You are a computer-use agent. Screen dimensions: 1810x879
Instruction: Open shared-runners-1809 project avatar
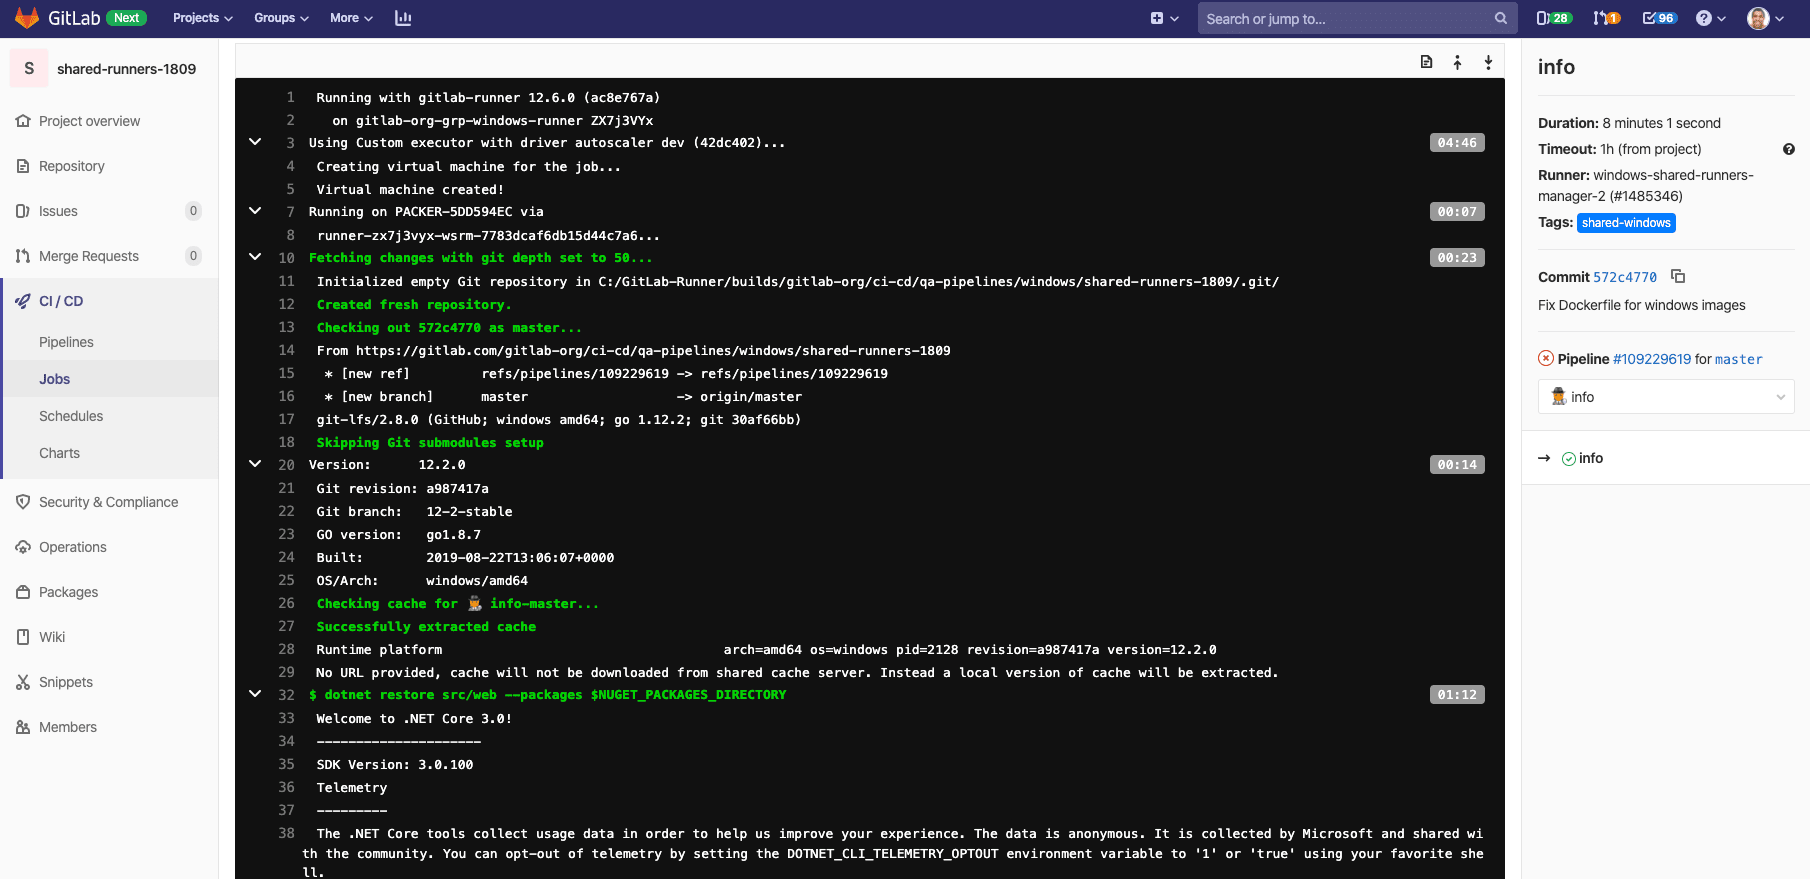click(x=29, y=68)
